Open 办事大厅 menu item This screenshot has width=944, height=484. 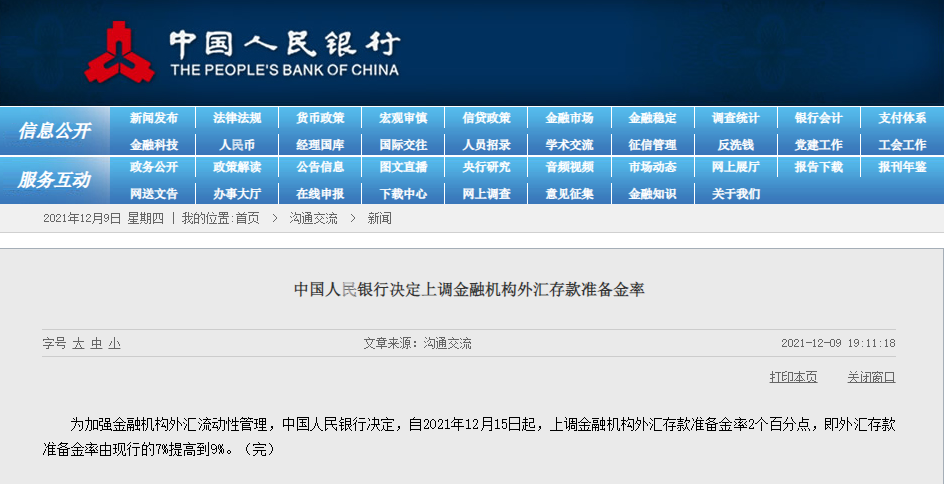(237, 194)
